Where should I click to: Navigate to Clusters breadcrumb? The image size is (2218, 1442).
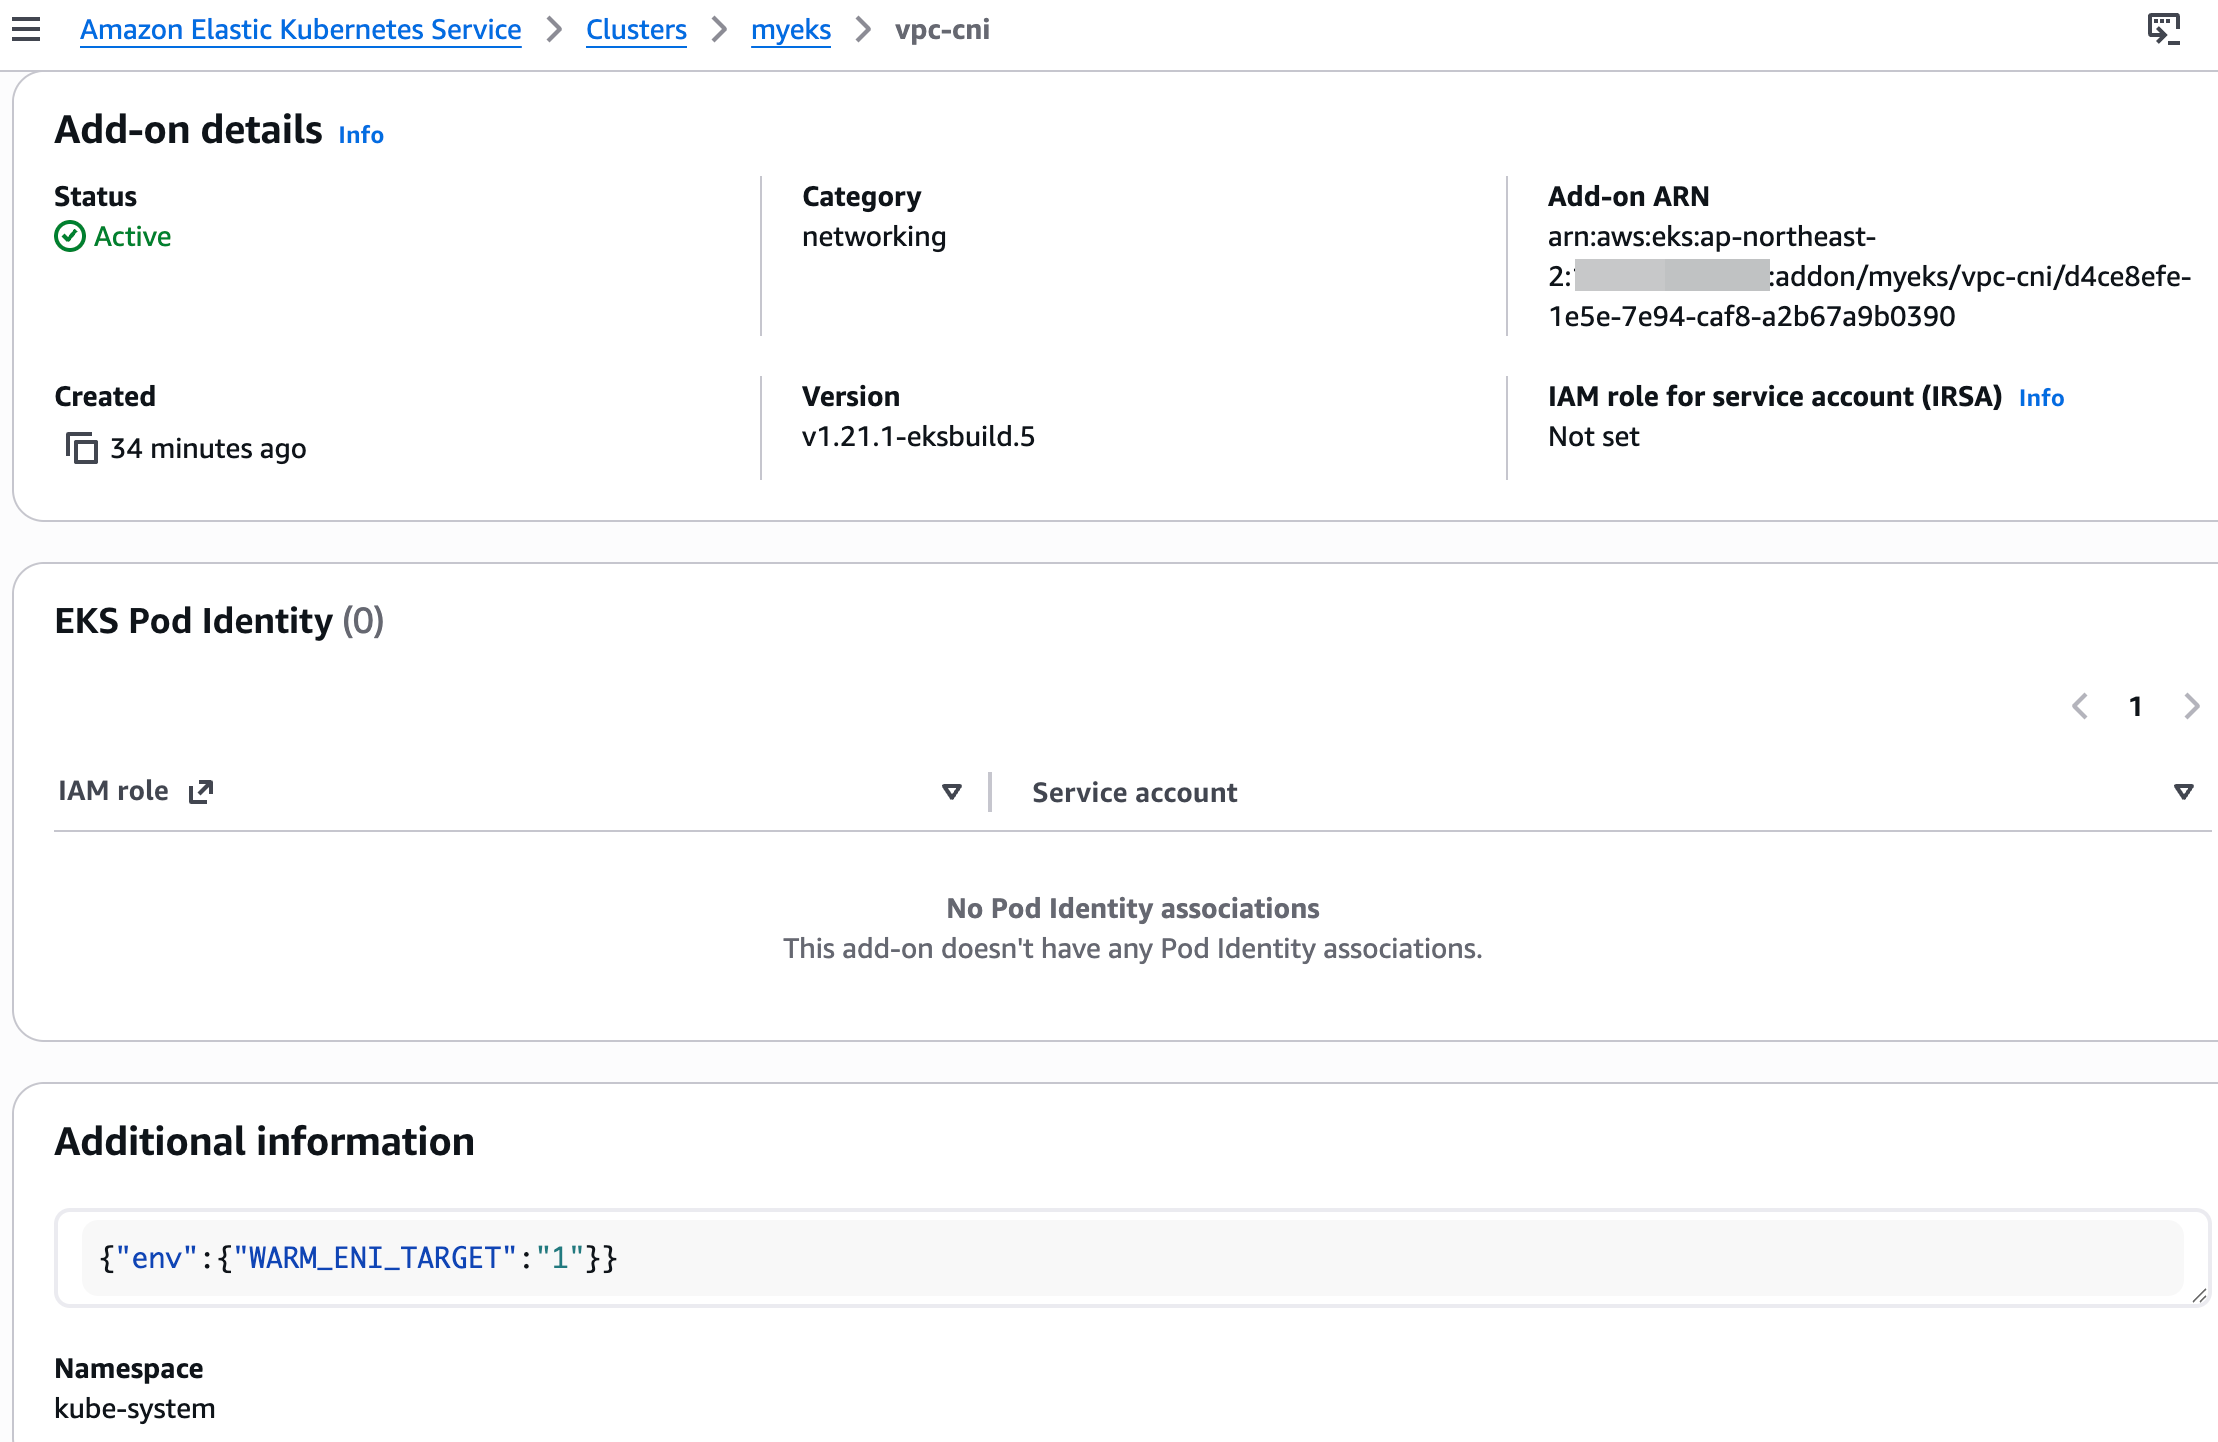tap(636, 30)
